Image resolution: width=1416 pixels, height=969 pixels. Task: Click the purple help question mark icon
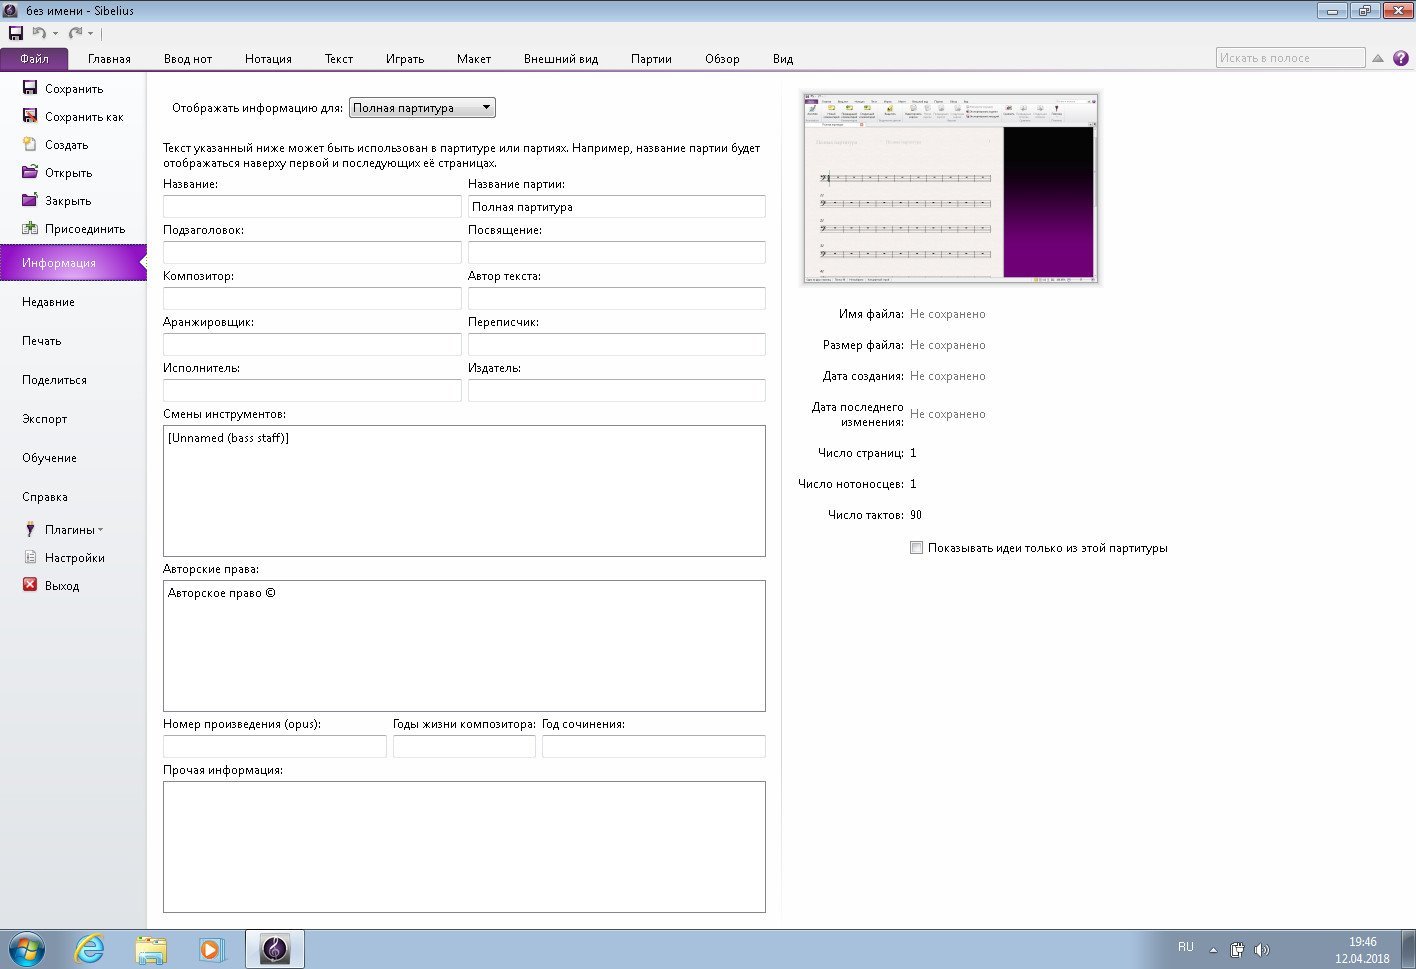[1400, 58]
